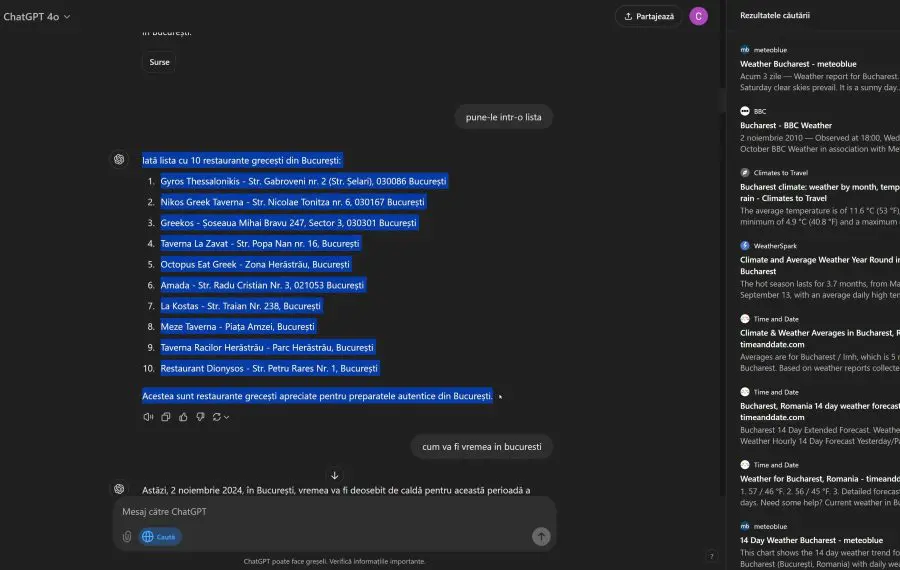Screen dimensions: 900x570
Task: Click the Climates to Travel source icon
Action: point(744,172)
